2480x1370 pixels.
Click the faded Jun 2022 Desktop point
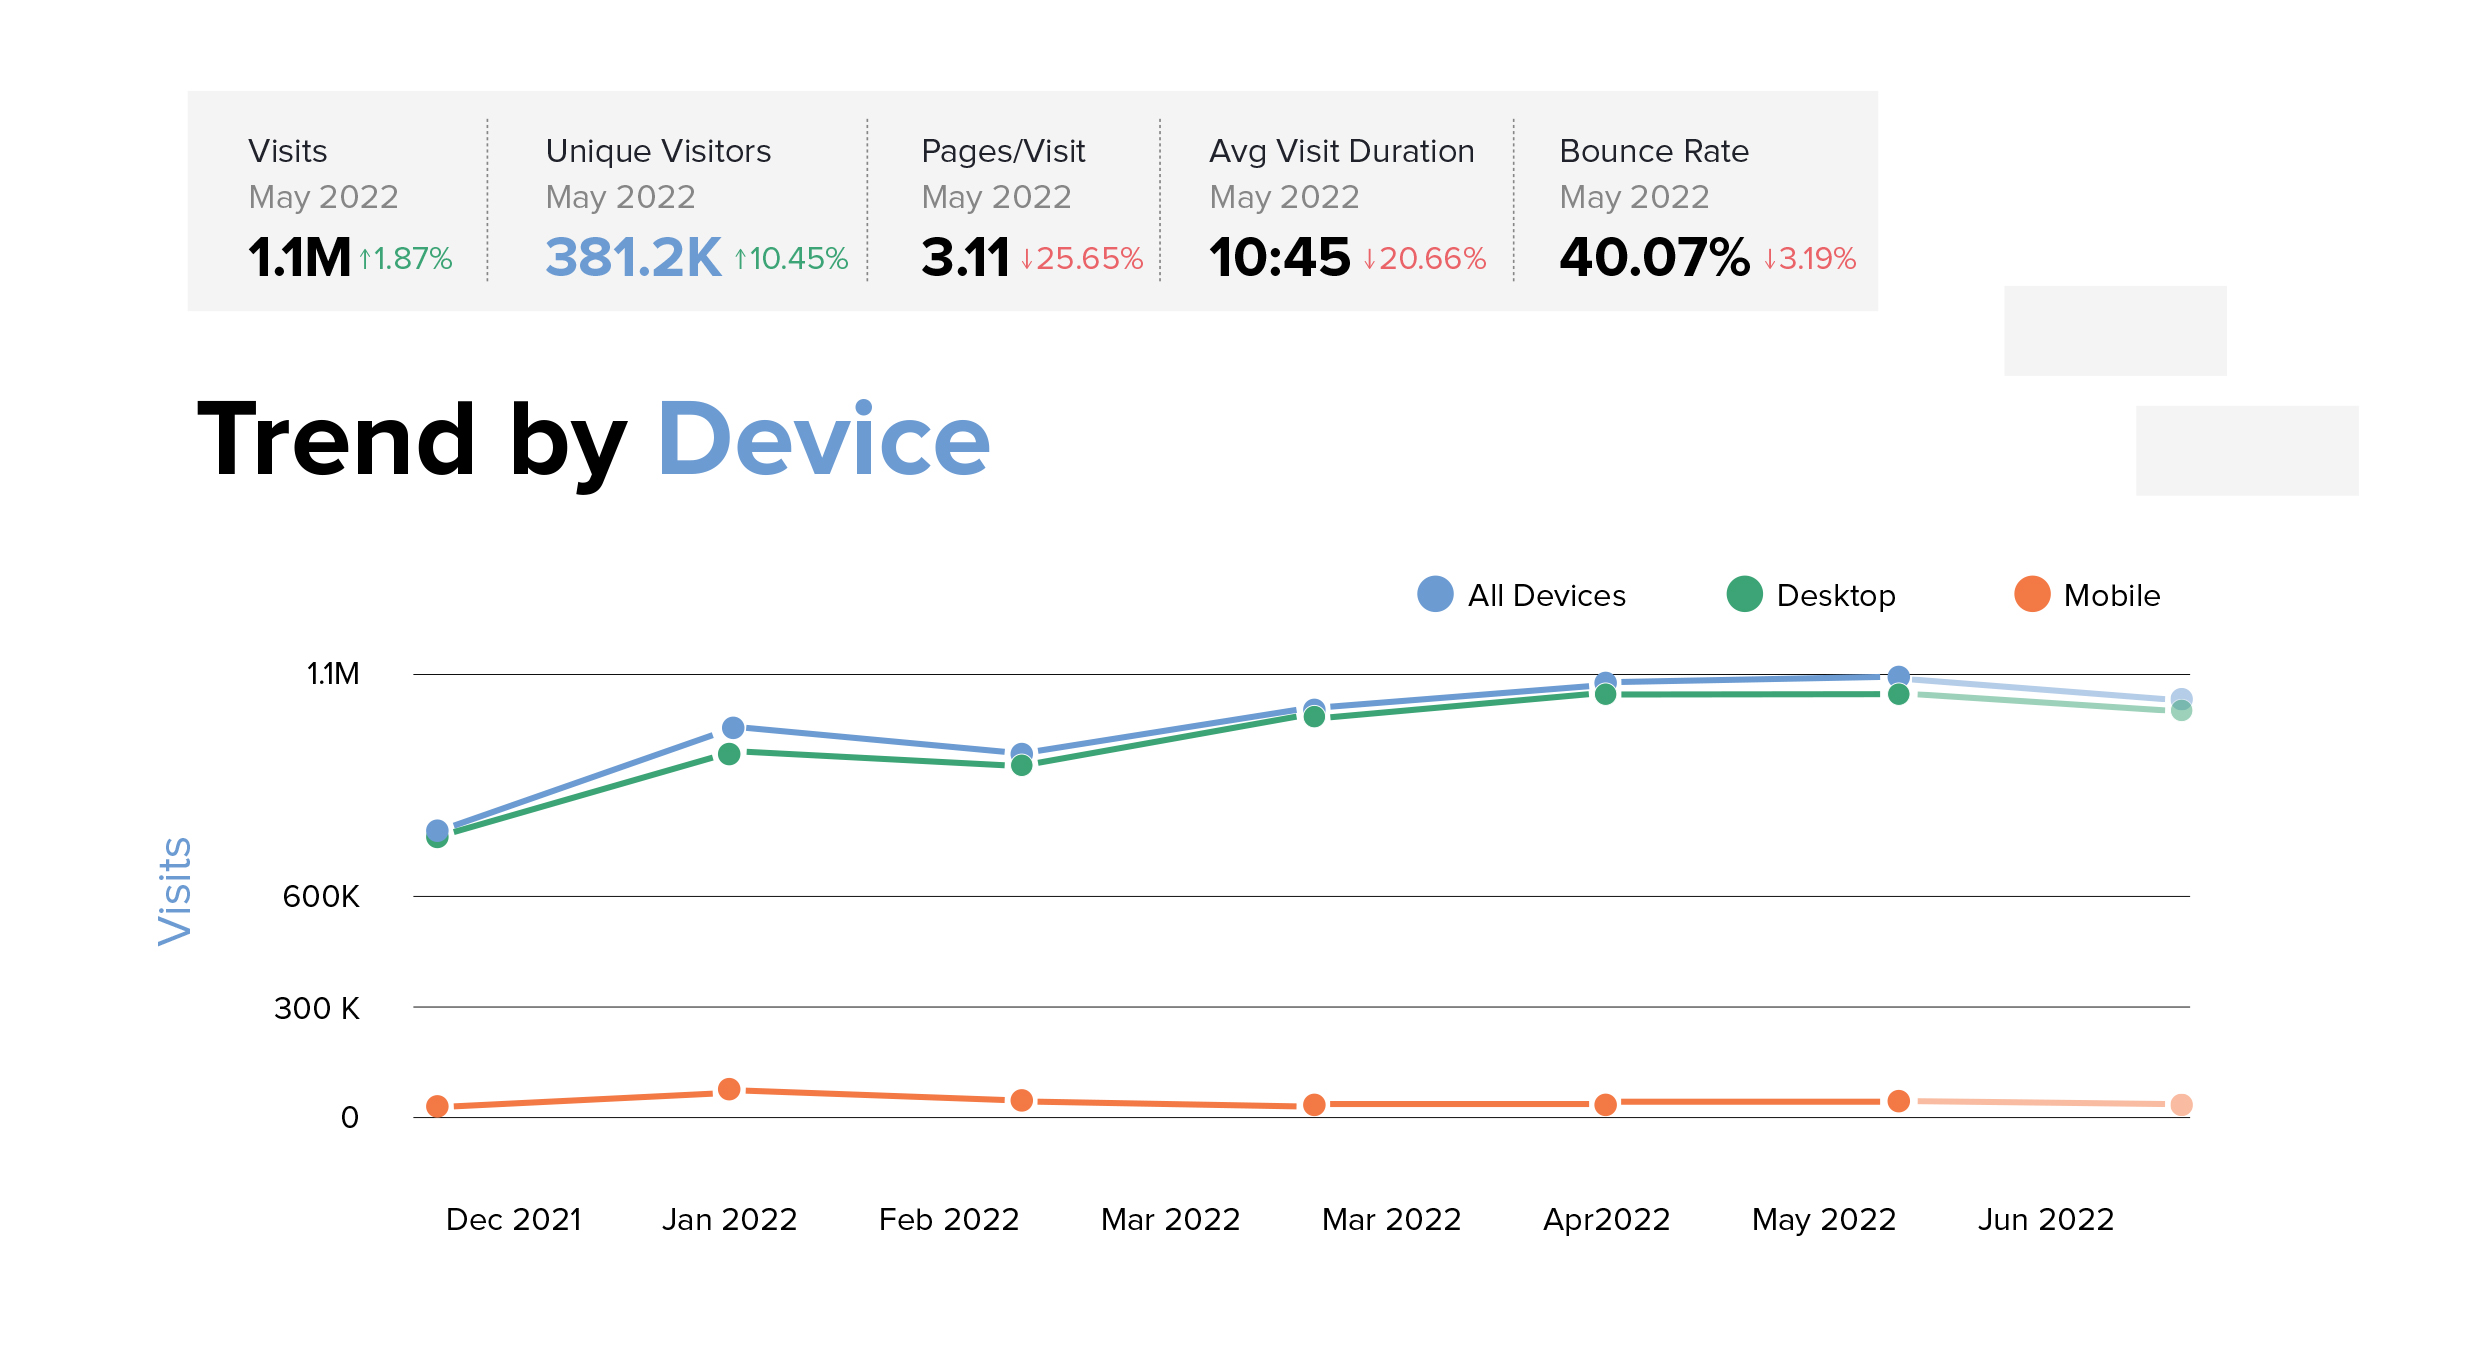pos(2181,711)
